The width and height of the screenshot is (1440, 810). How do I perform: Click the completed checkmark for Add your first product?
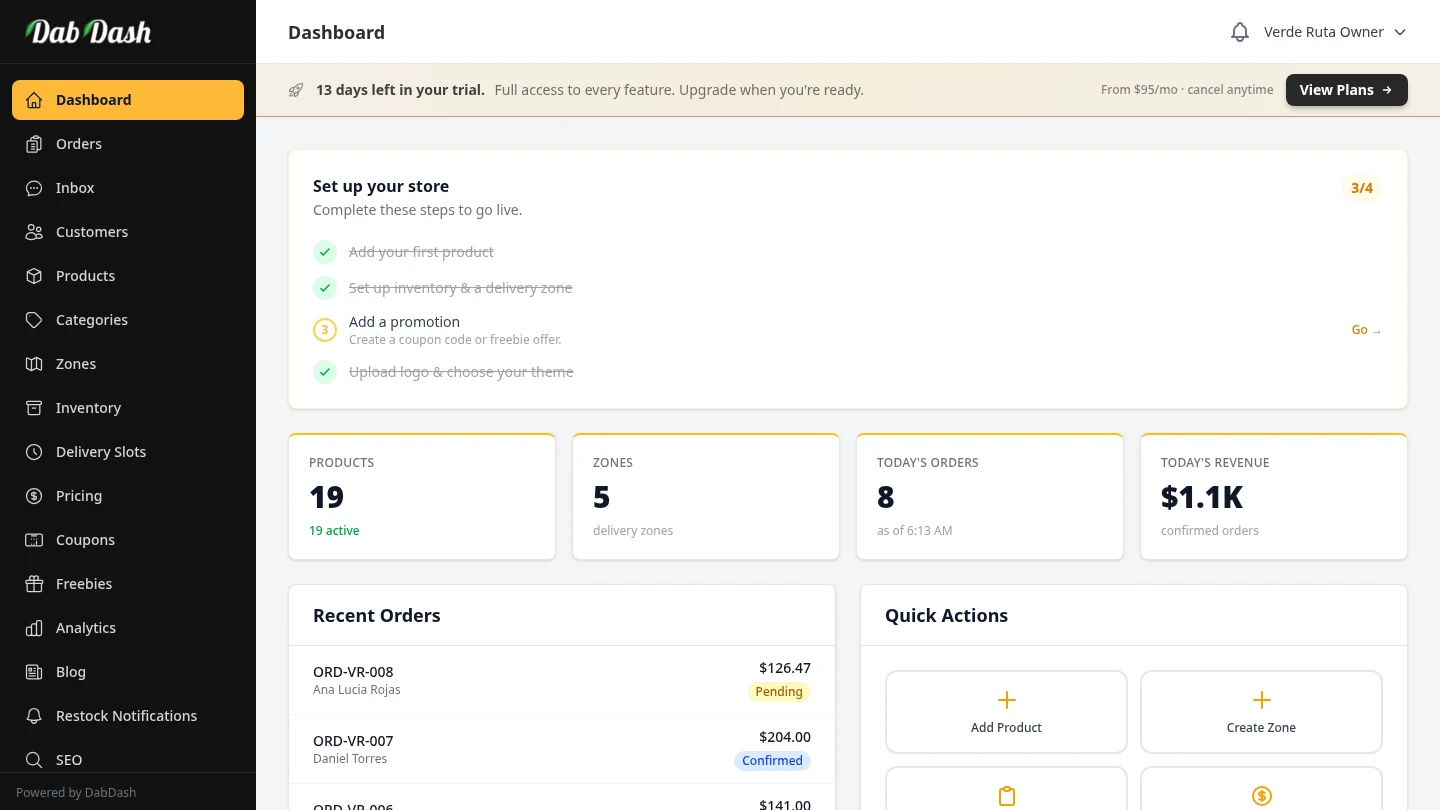click(324, 252)
